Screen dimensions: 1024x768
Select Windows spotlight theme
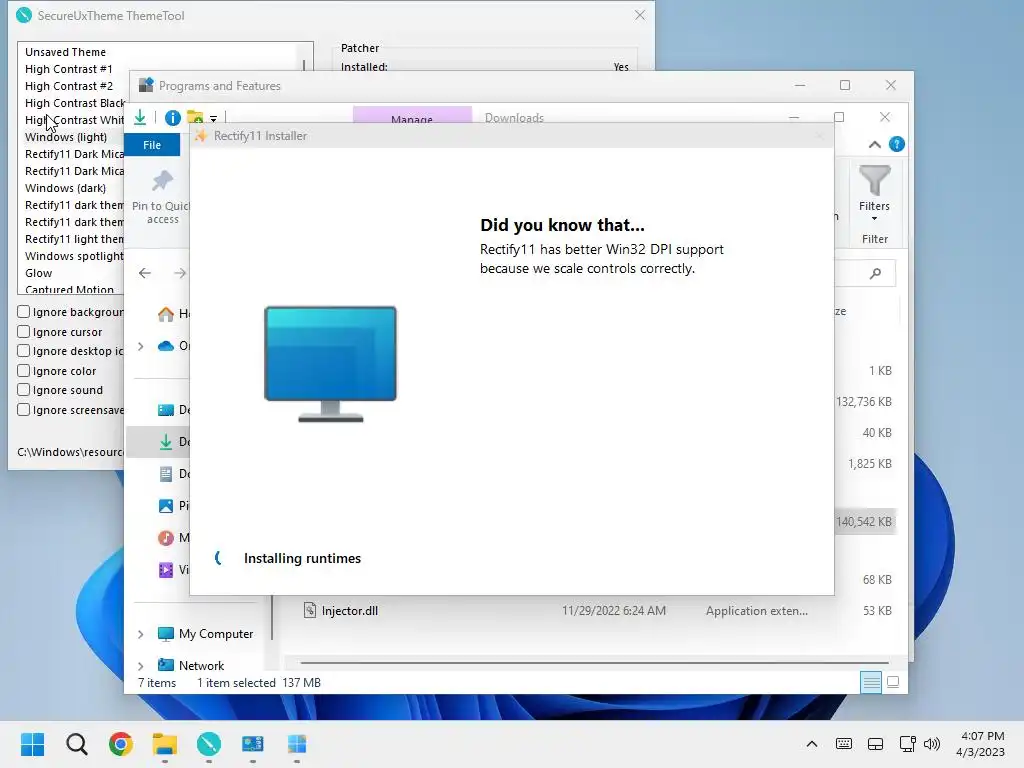(74, 255)
